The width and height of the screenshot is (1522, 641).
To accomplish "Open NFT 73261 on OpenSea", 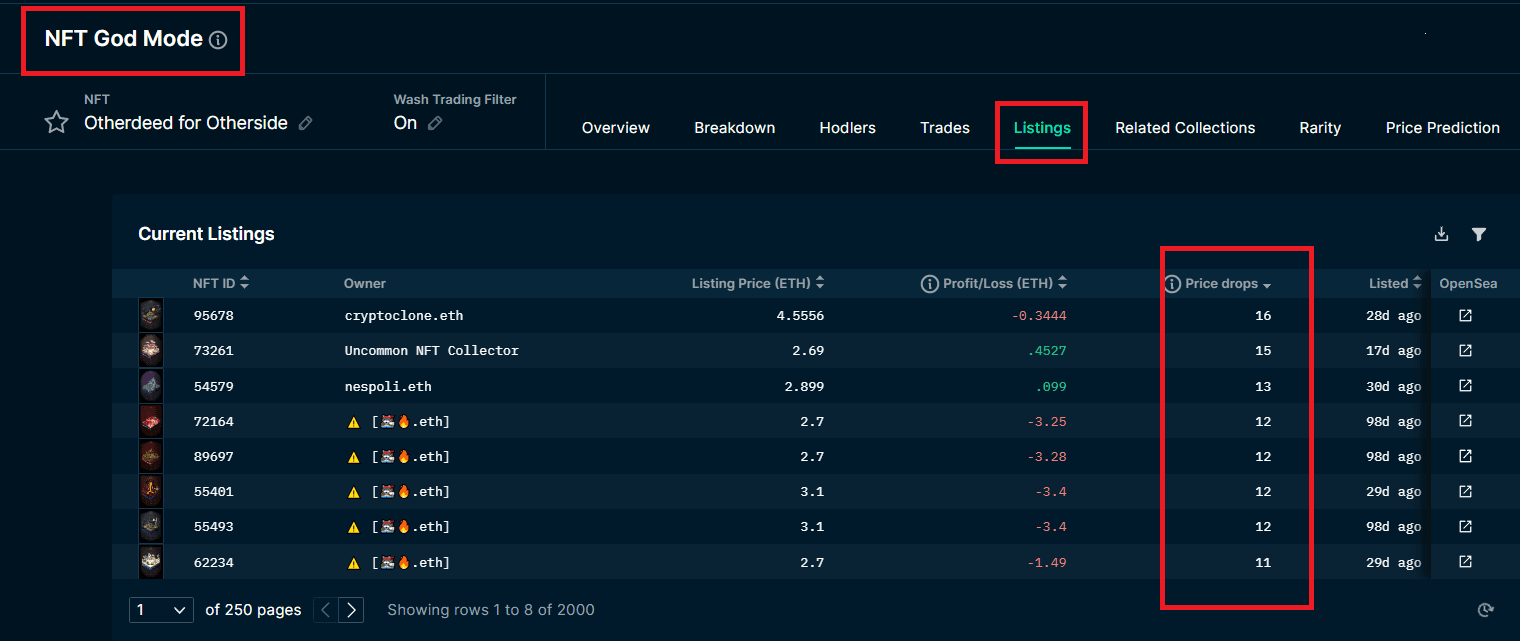I will [x=1465, y=351].
